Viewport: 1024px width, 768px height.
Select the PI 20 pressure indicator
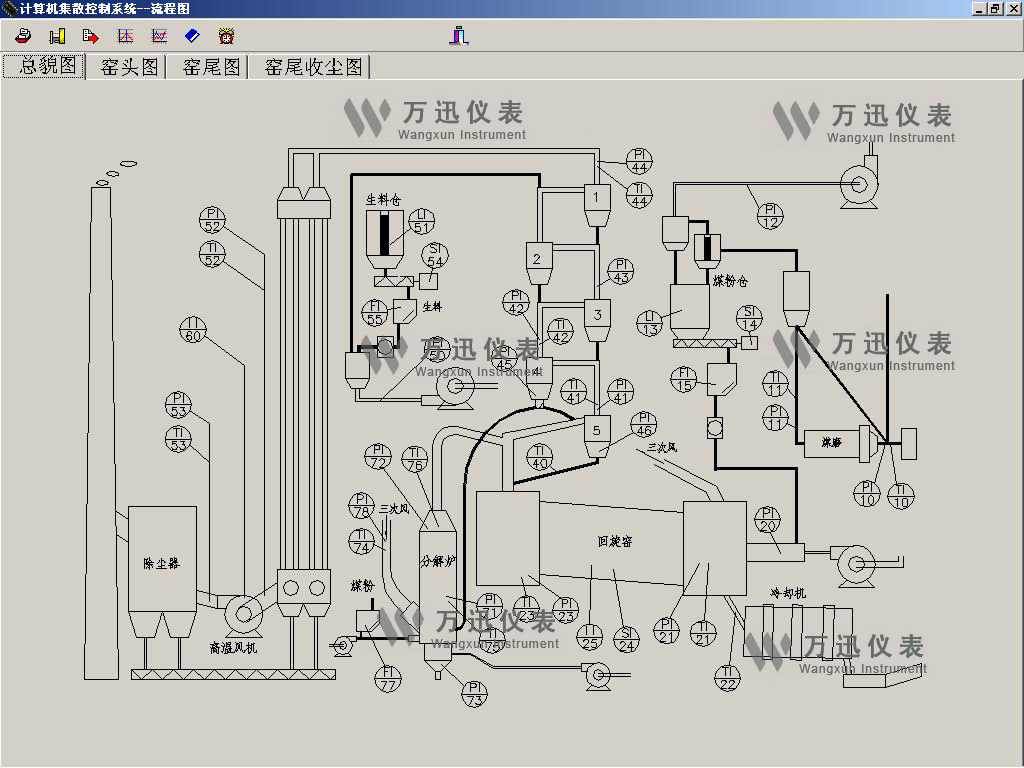coord(767,520)
